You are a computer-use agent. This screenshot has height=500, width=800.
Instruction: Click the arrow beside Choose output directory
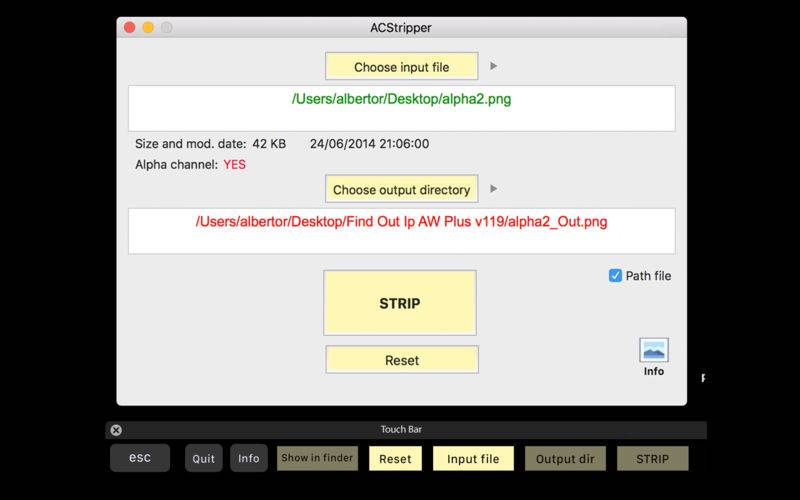(493, 189)
